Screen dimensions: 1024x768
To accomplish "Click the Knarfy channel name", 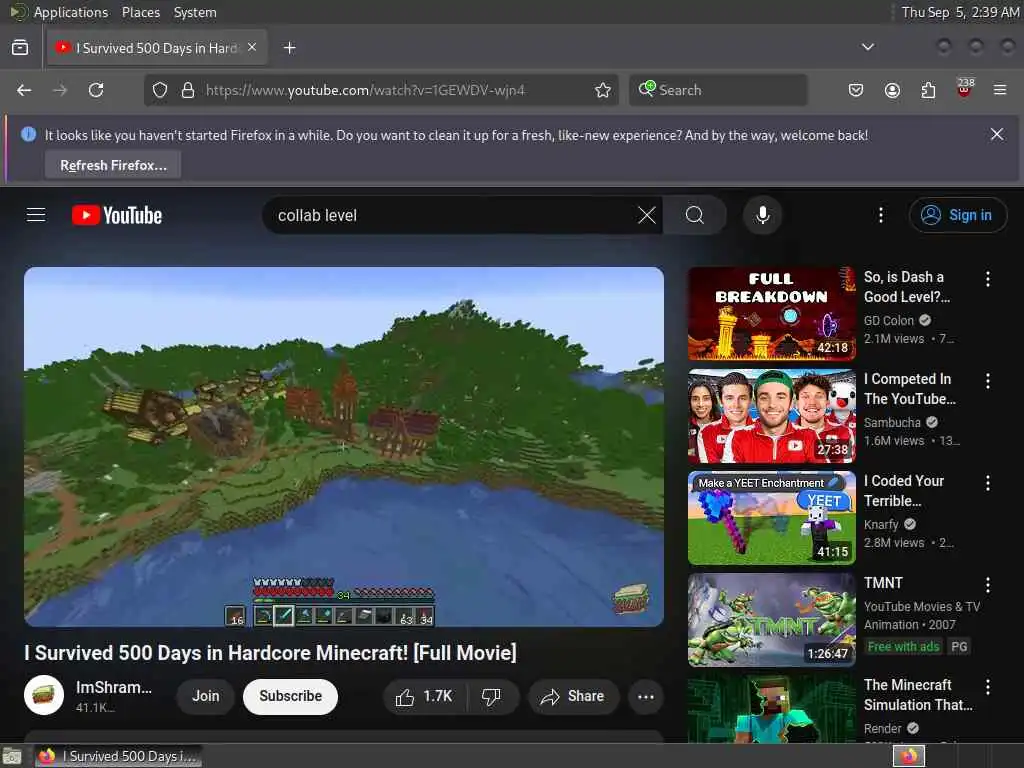I will [881, 524].
